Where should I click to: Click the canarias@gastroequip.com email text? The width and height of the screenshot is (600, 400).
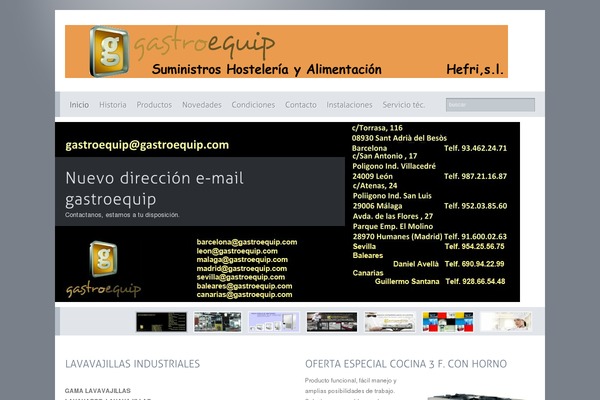(x=245, y=294)
